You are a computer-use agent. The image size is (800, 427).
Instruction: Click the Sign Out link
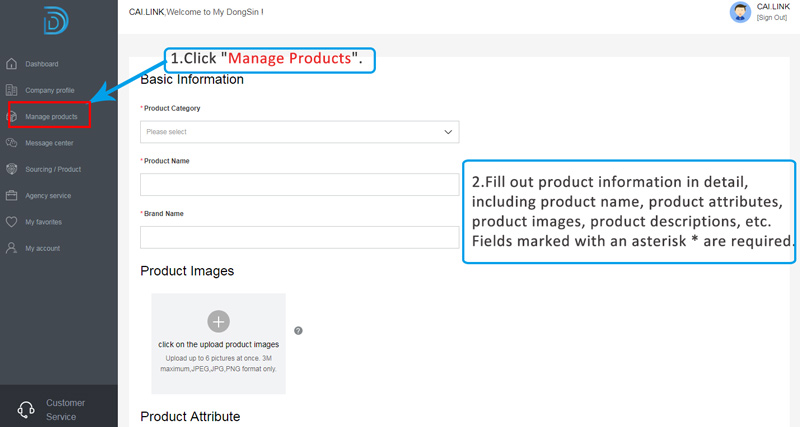click(772, 18)
